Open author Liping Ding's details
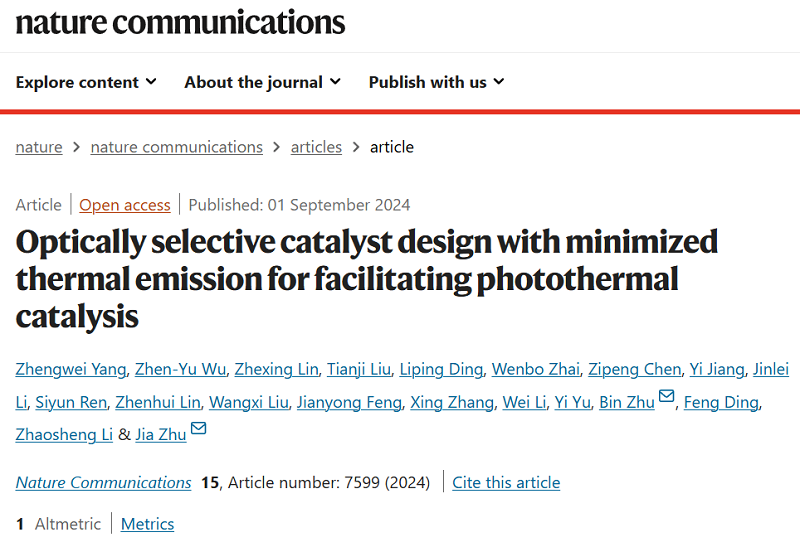This screenshot has width=800, height=547. (441, 370)
